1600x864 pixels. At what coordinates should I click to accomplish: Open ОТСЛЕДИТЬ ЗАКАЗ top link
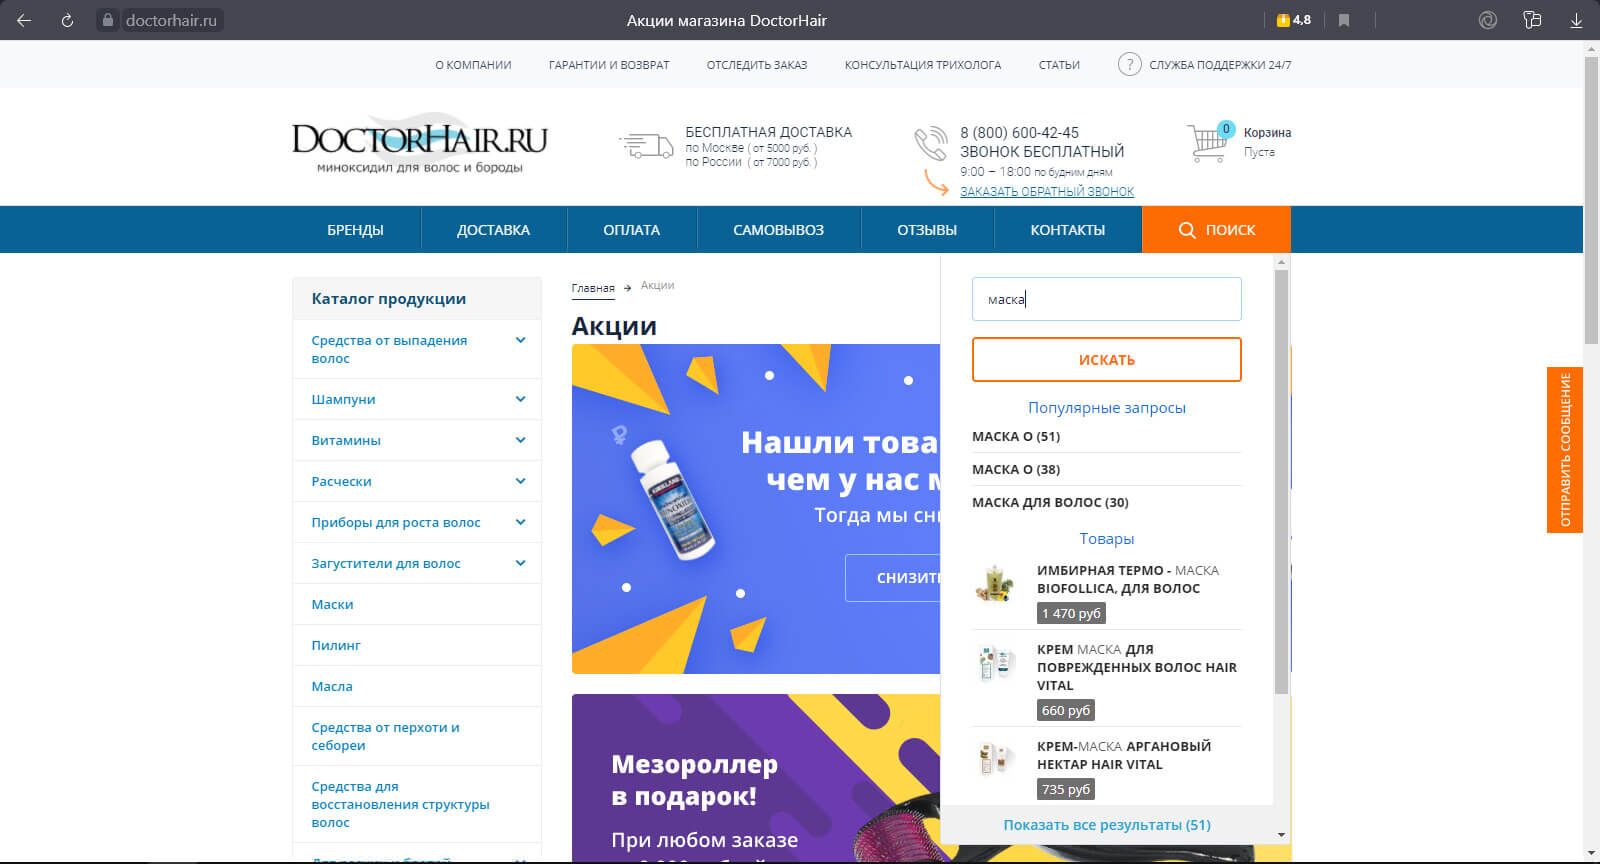click(x=756, y=65)
